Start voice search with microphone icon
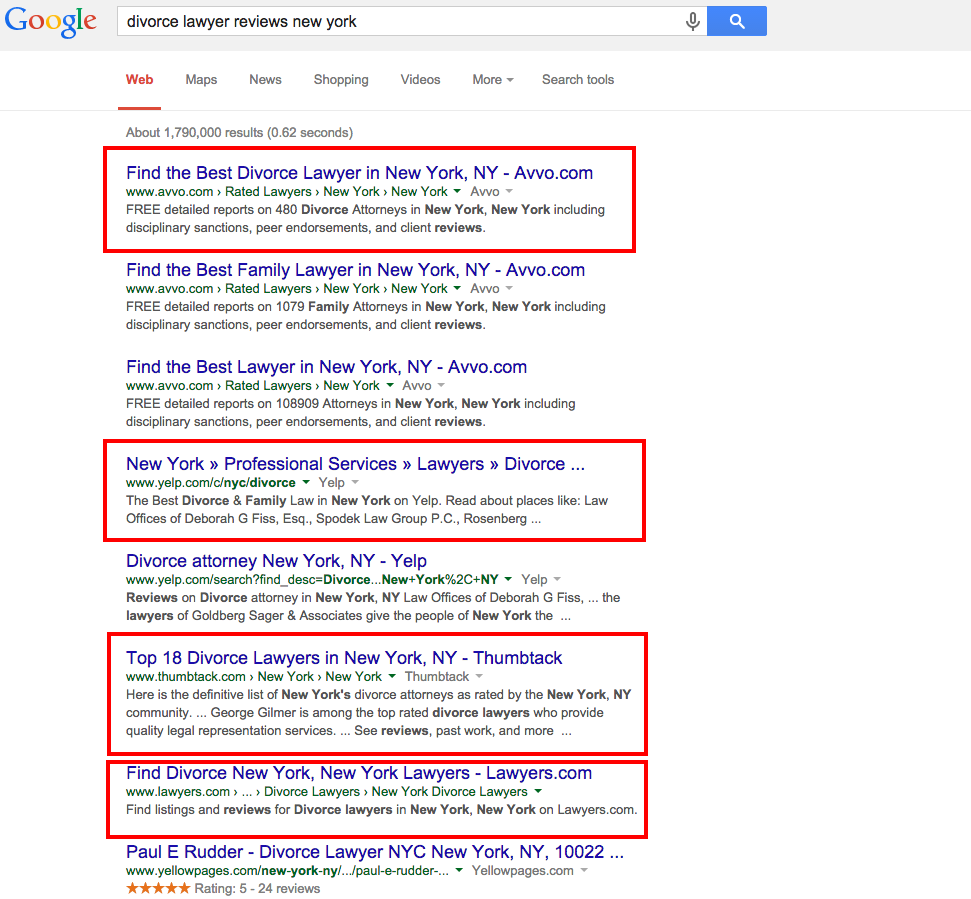 (692, 22)
